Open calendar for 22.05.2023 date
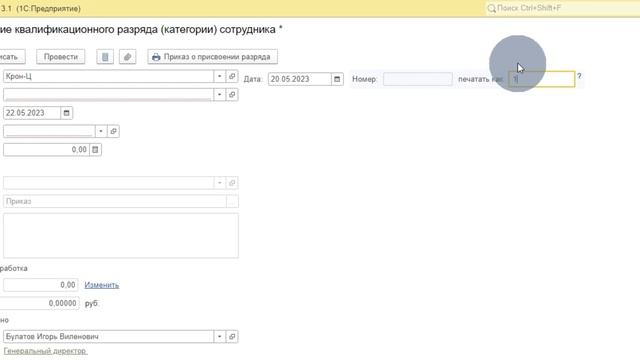 (x=67, y=113)
